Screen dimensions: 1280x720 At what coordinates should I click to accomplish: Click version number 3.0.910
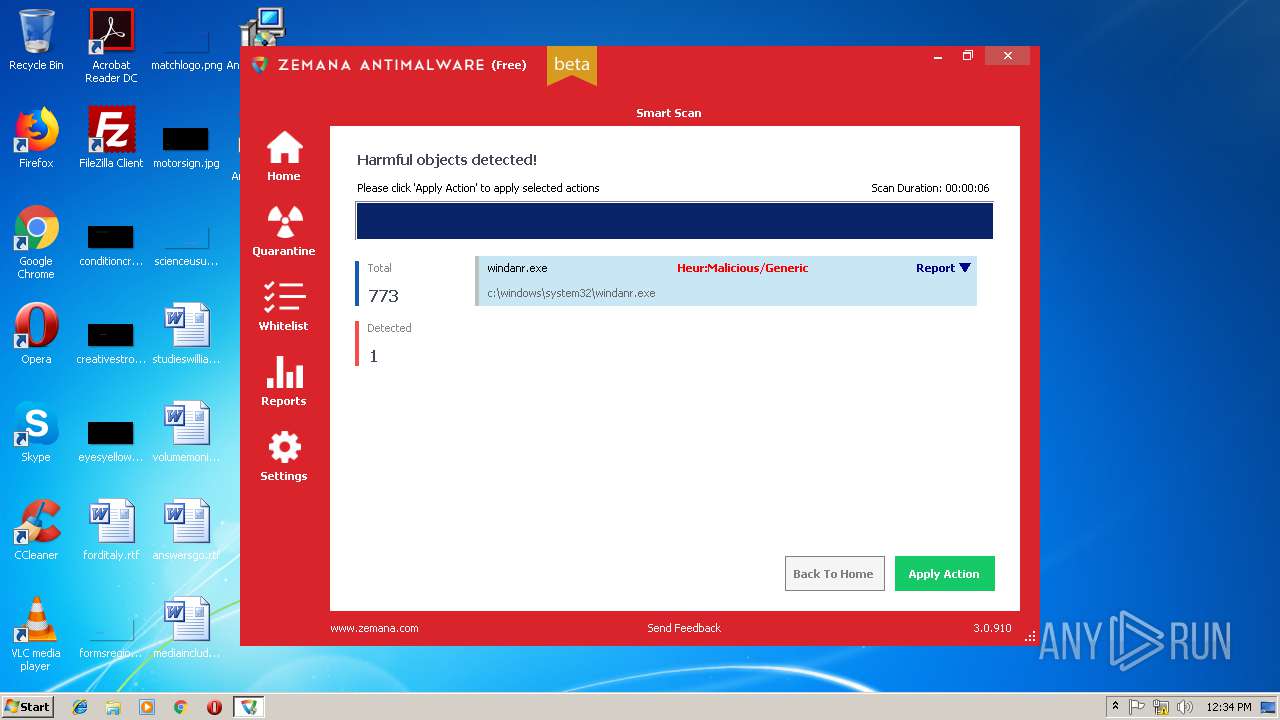click(992, 628)
